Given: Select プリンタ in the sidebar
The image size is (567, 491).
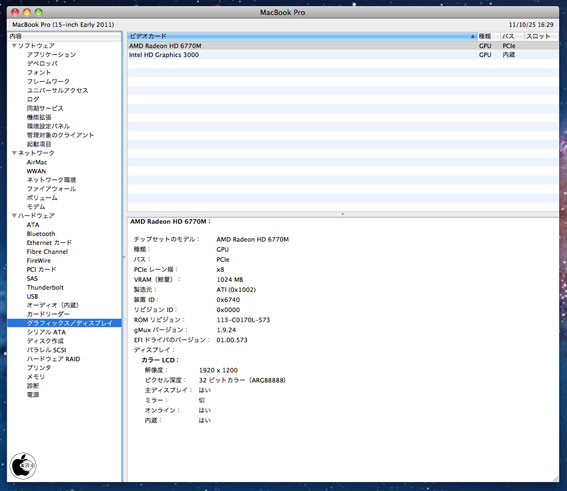Looking at the screenshot, I should [39, 368].
